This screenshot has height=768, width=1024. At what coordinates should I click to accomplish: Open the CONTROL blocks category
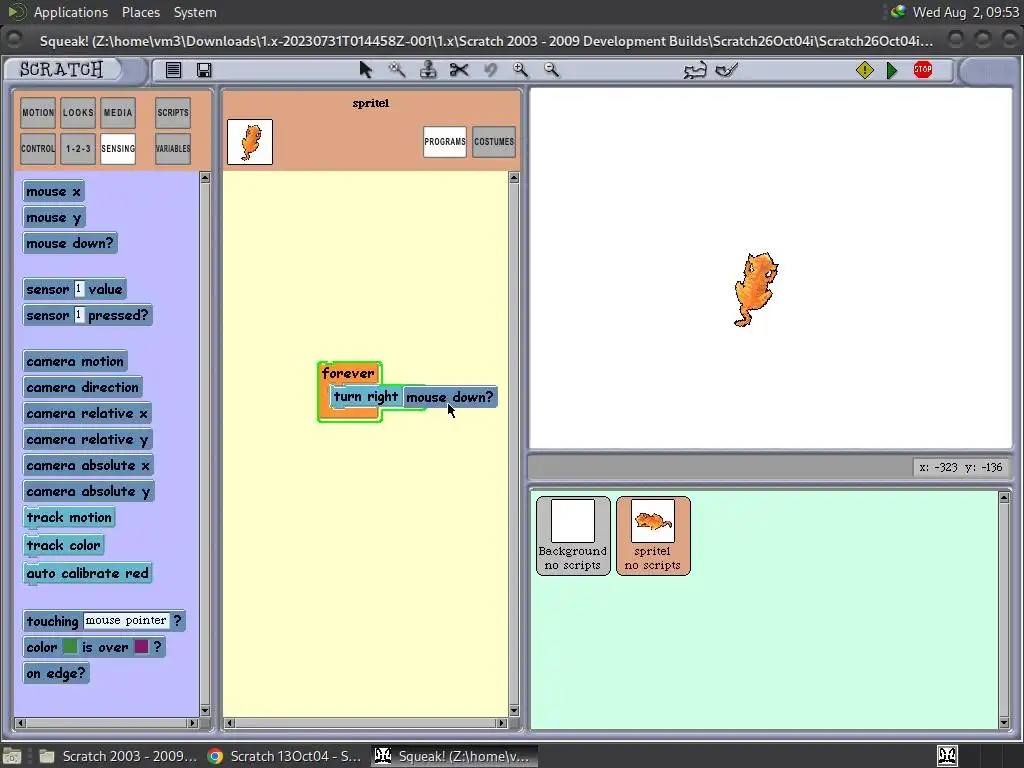[x=38, y=149]
